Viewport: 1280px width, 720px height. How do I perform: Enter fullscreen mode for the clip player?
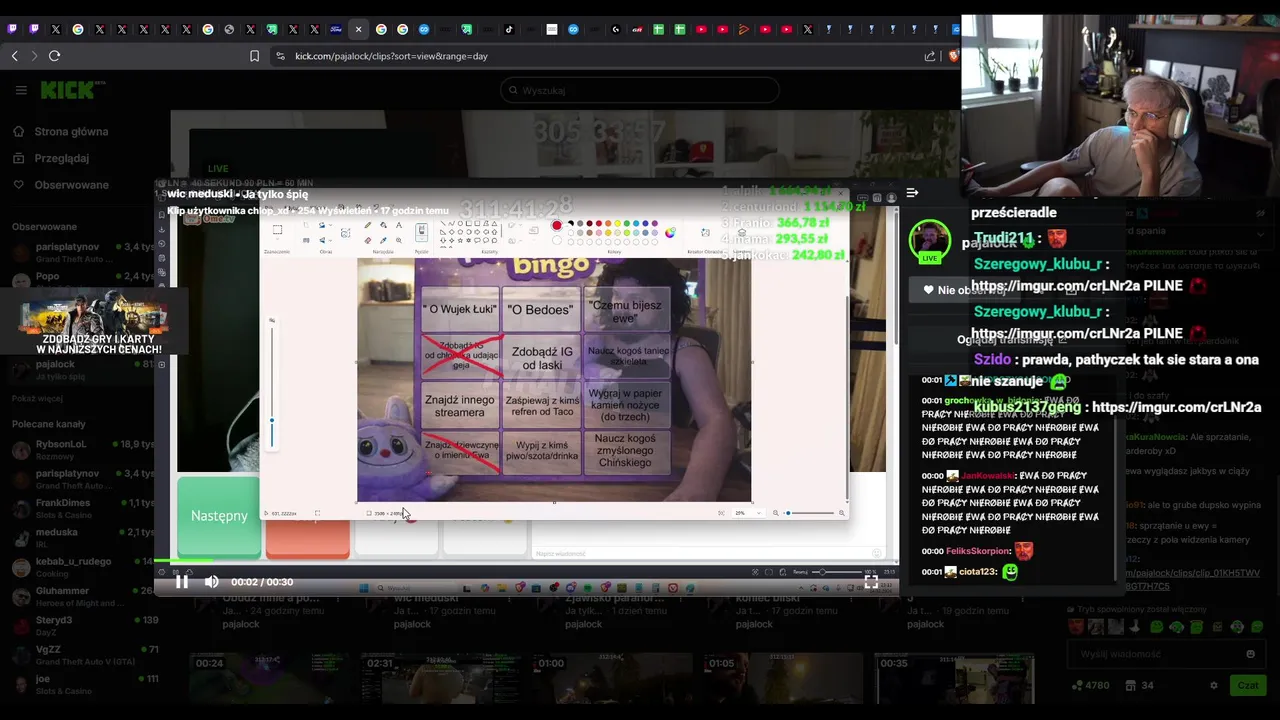click(871, 582)
